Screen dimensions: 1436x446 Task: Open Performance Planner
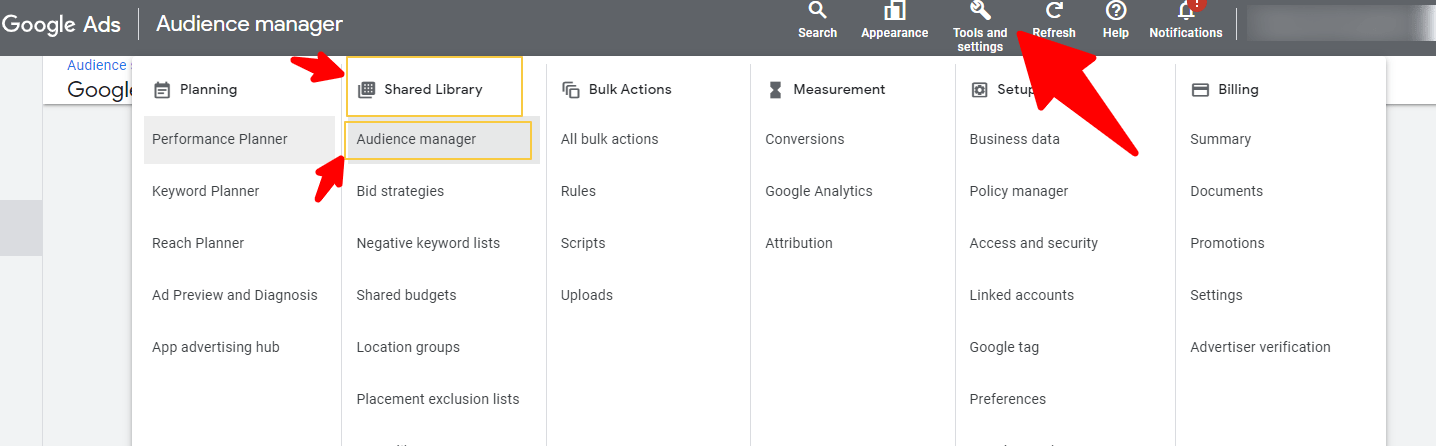(x=220, y=139)
